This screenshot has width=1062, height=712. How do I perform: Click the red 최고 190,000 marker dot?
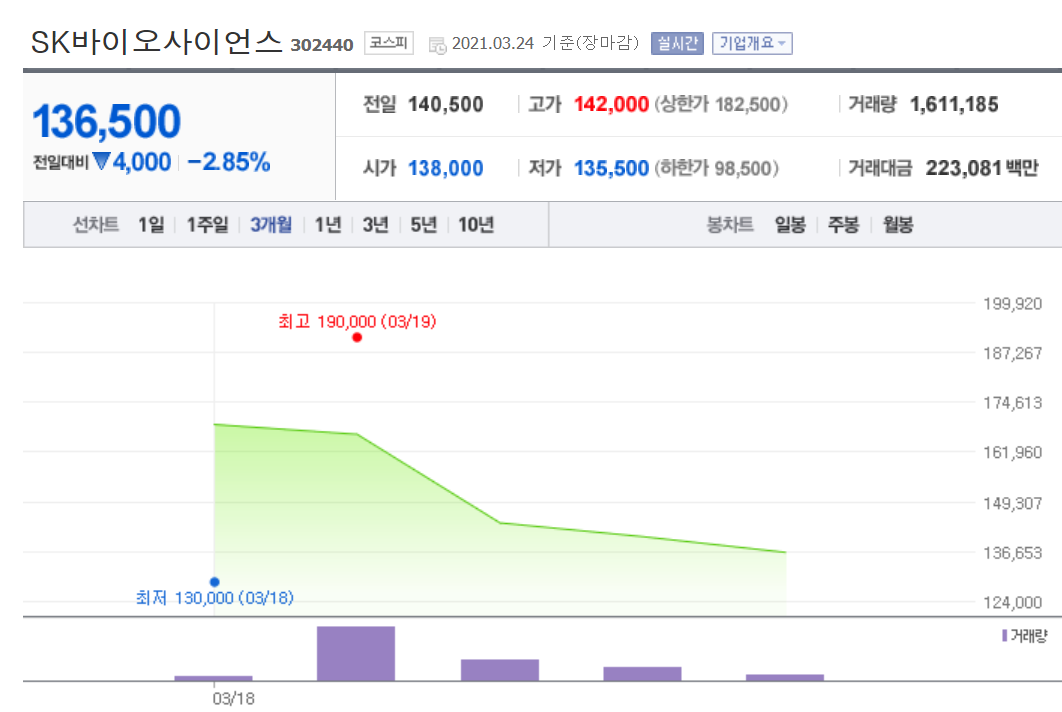click(x=357, y=337)
